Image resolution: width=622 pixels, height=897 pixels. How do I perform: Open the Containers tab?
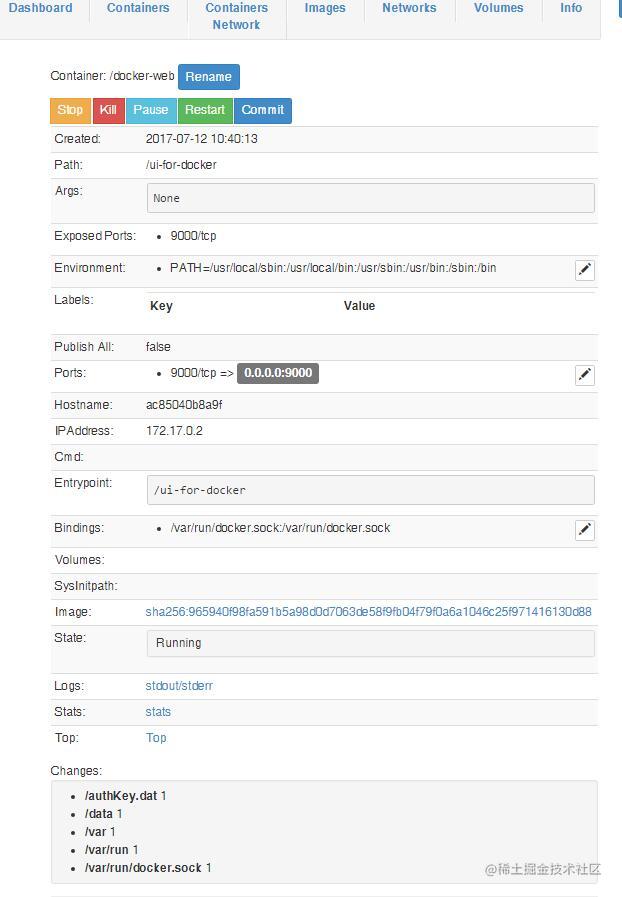[137, 8]
